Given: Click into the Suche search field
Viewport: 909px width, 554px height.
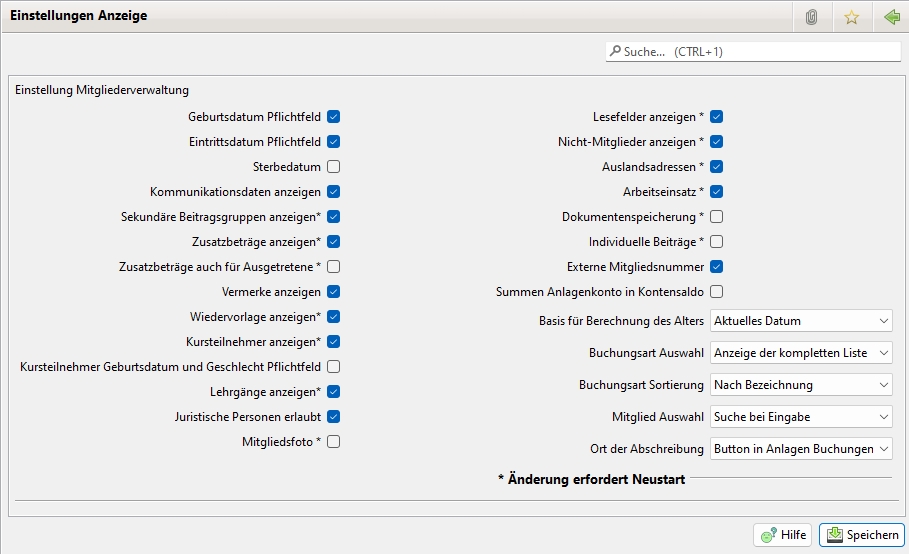Looking at the screenshot, I should pos(760,51).
